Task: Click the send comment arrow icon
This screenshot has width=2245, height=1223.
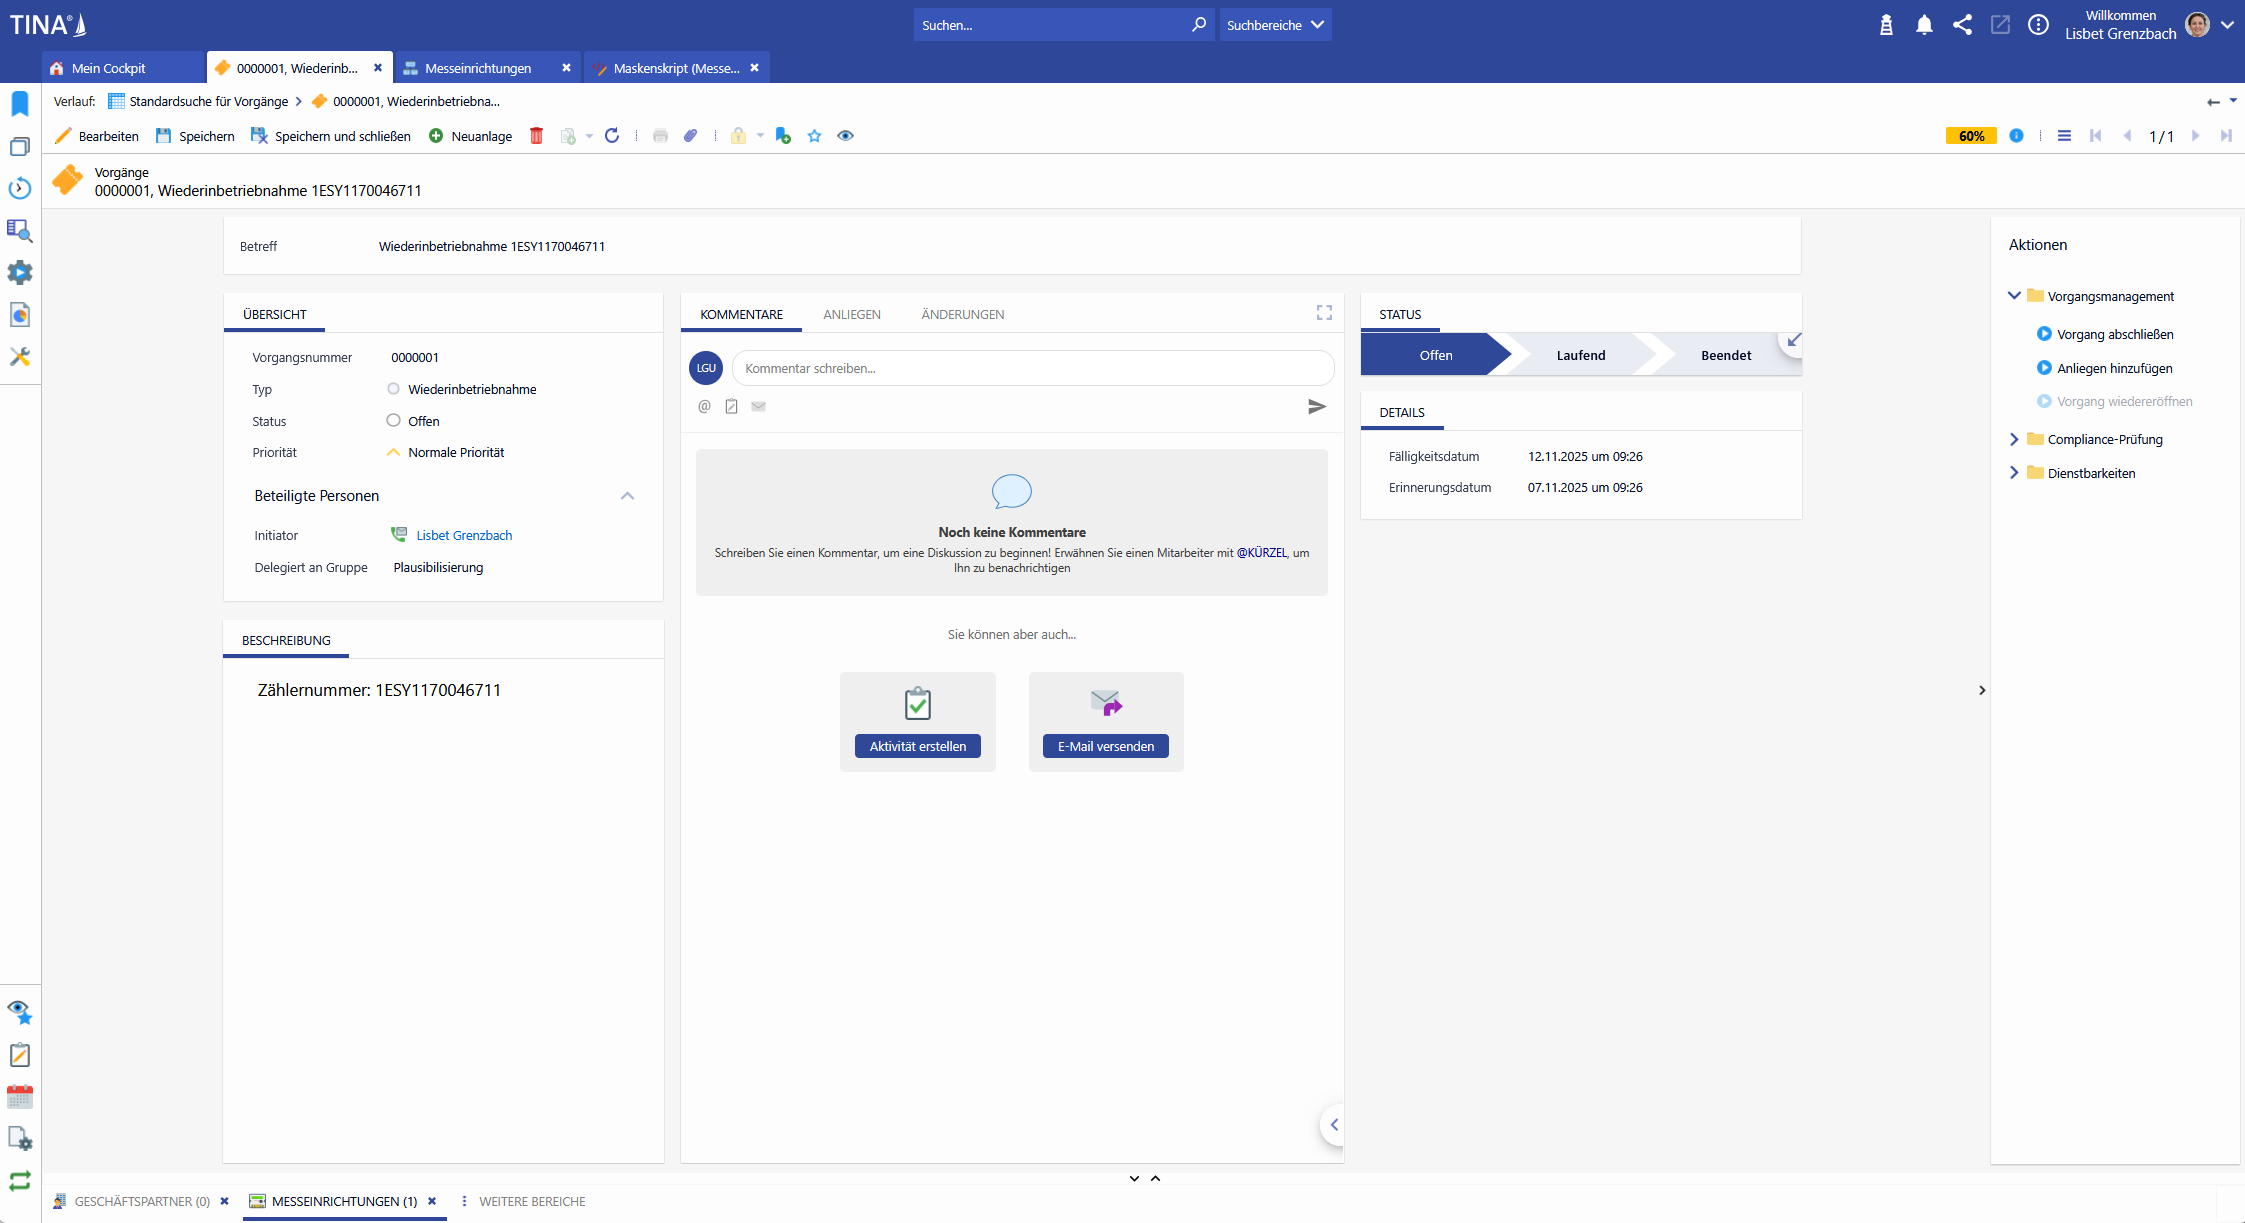Action: coord(1317,406)
